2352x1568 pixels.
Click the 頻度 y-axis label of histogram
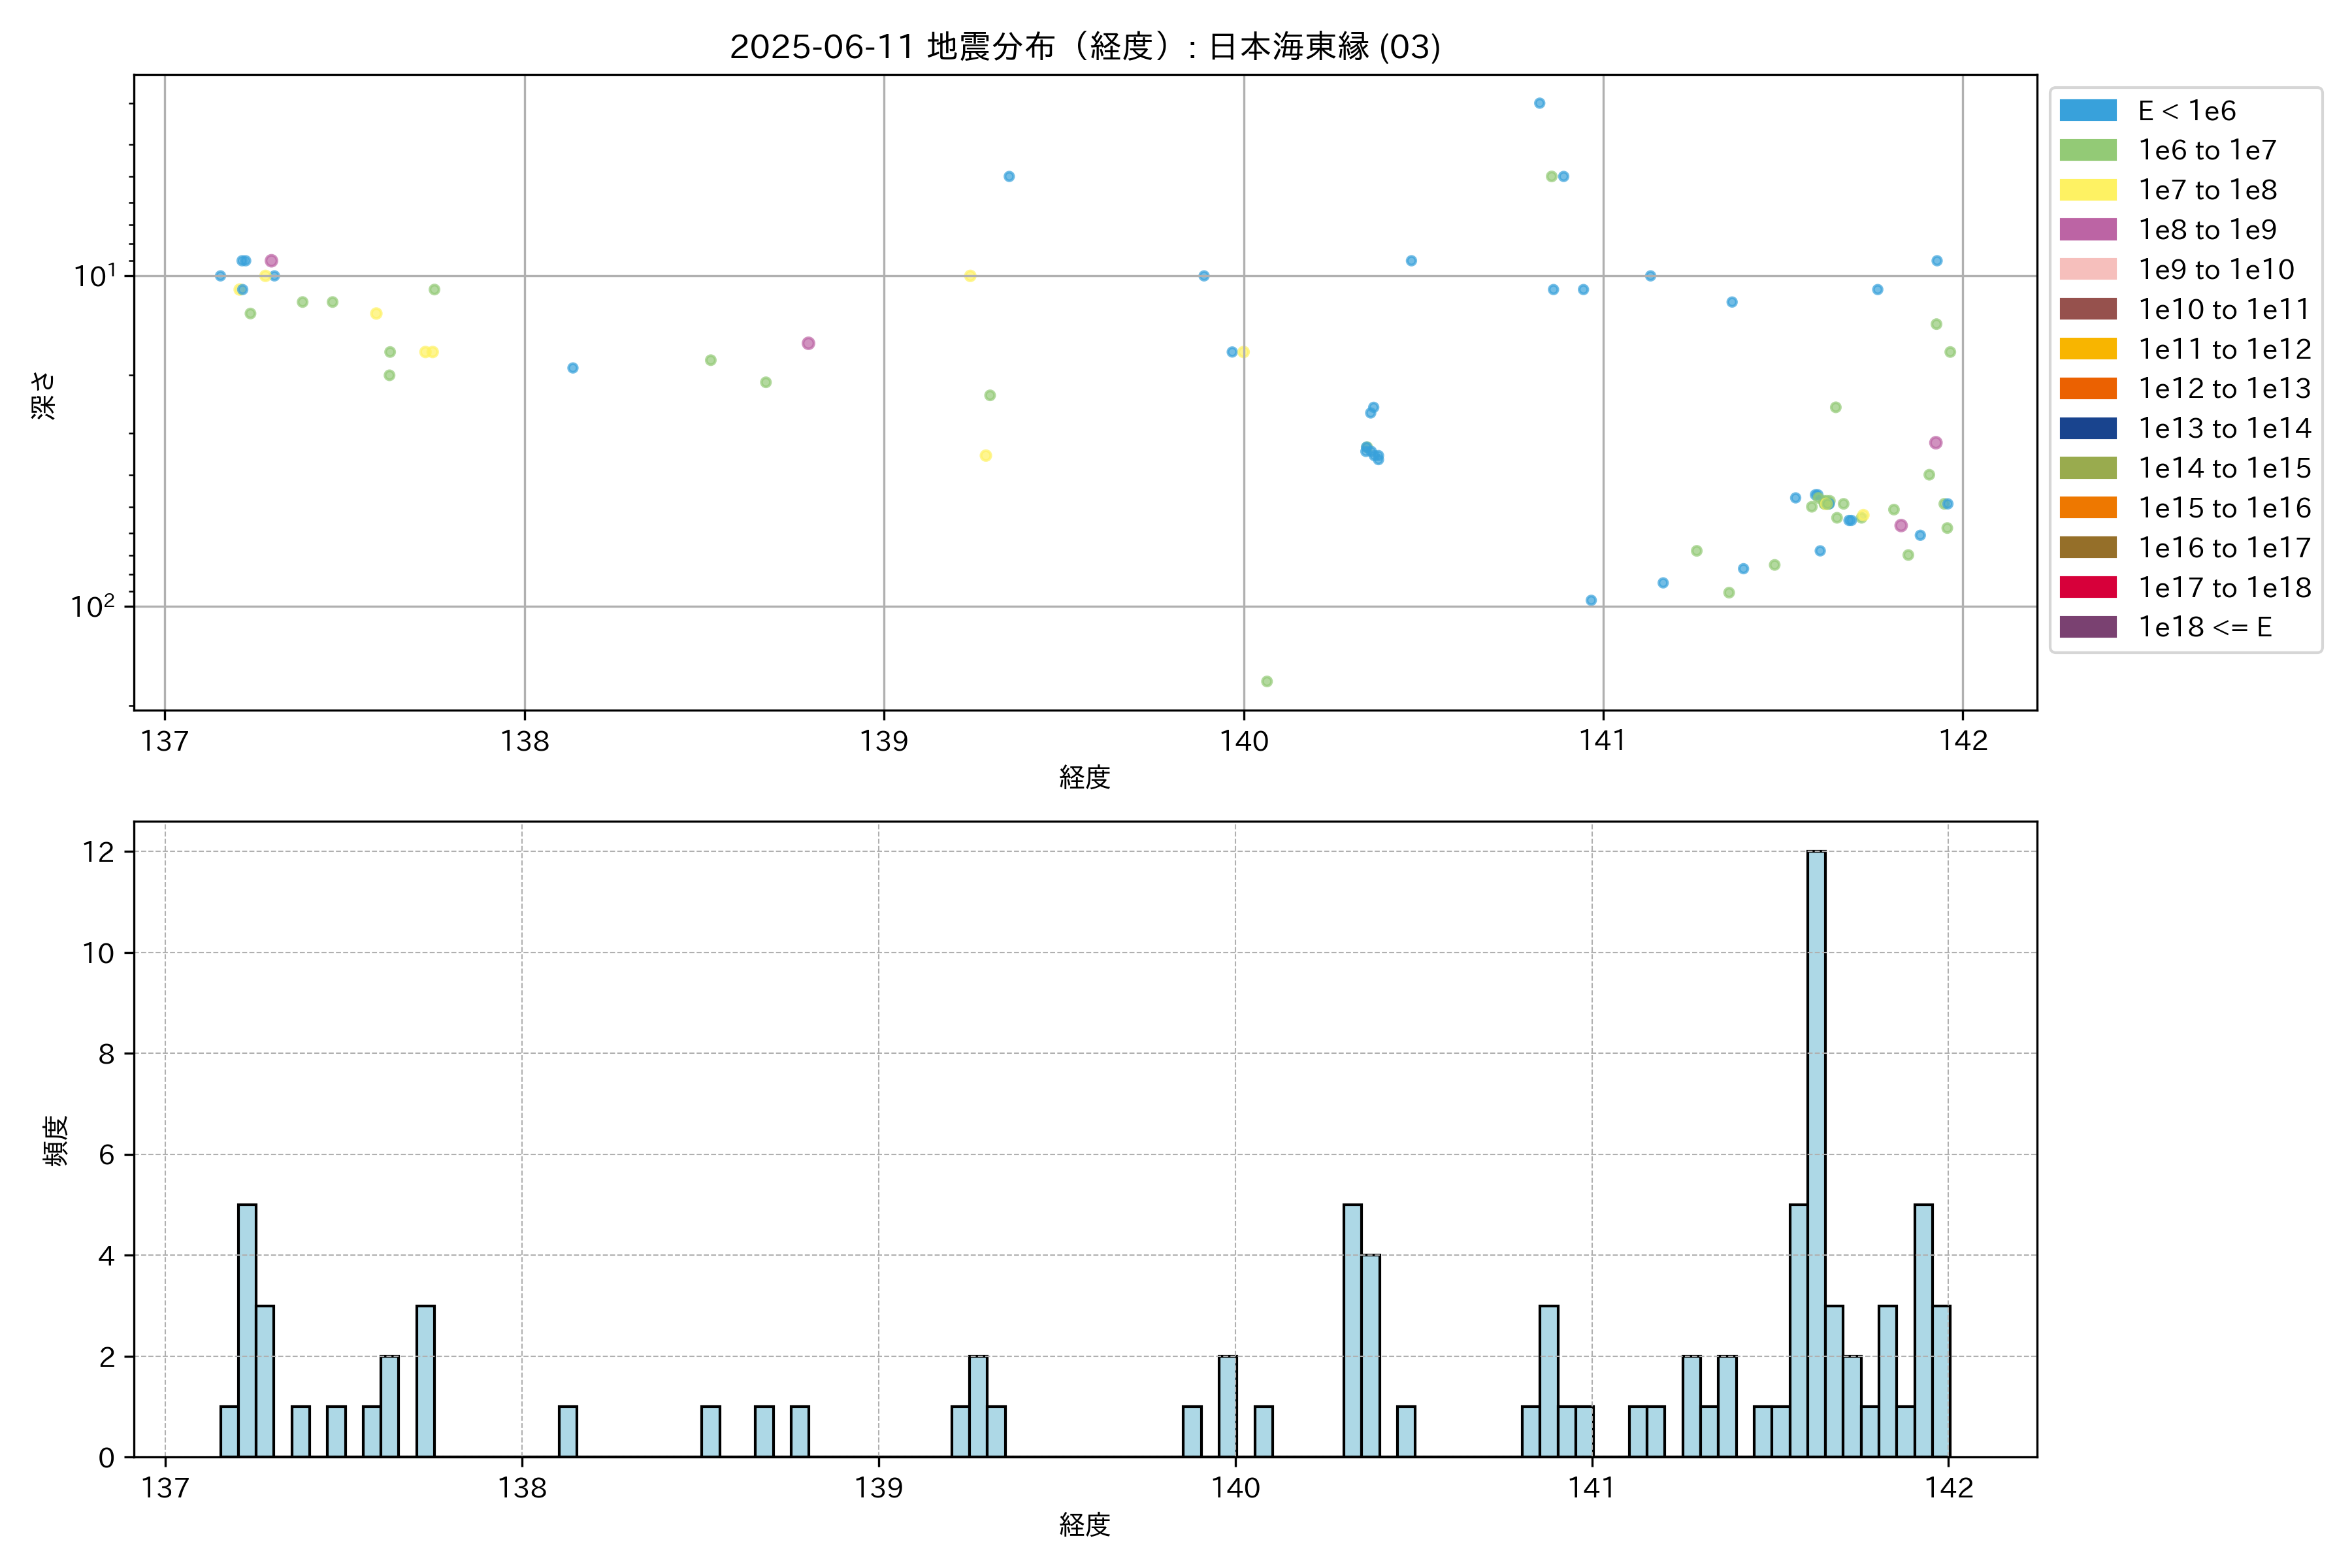coord(56,1140)
